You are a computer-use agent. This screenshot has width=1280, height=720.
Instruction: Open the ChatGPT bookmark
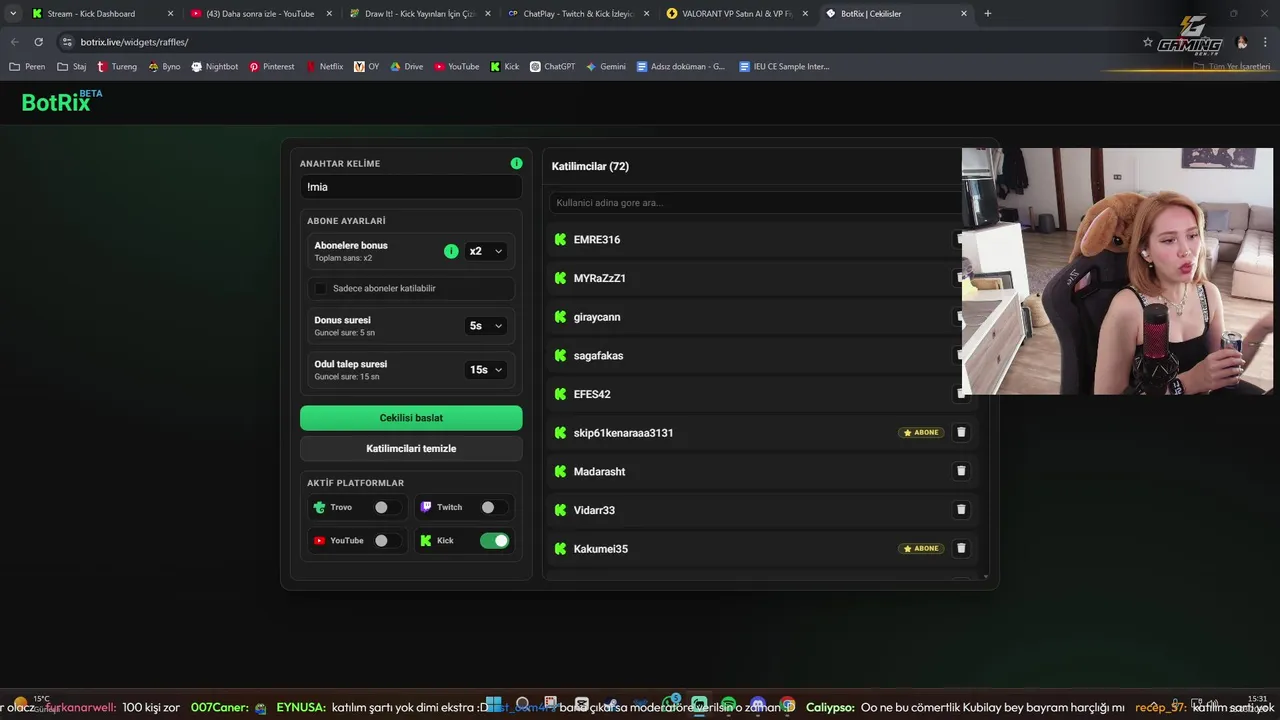(552, 67)
